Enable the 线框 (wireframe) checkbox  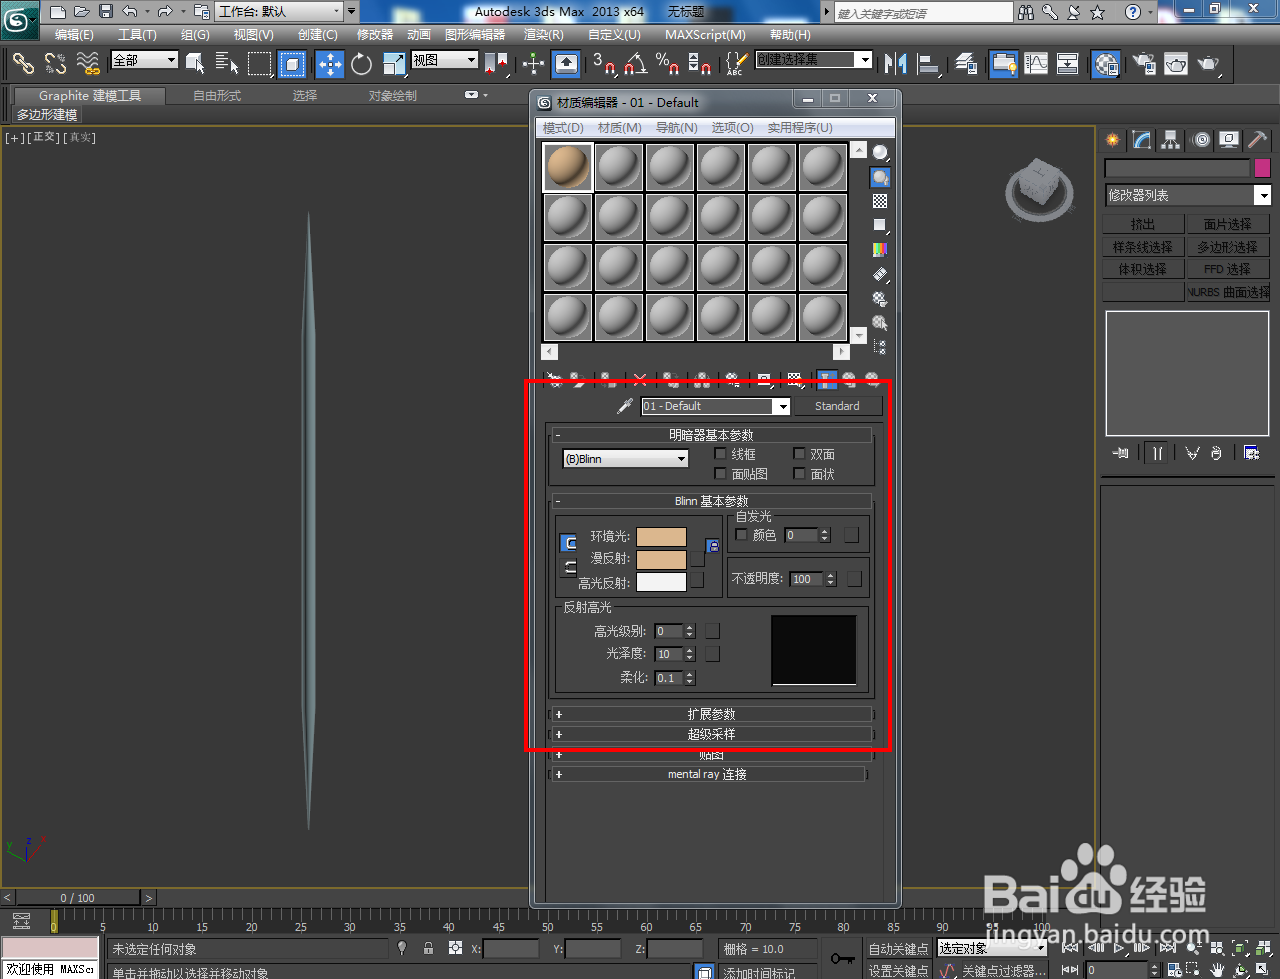pyautogui.click(x=720, y=453)
